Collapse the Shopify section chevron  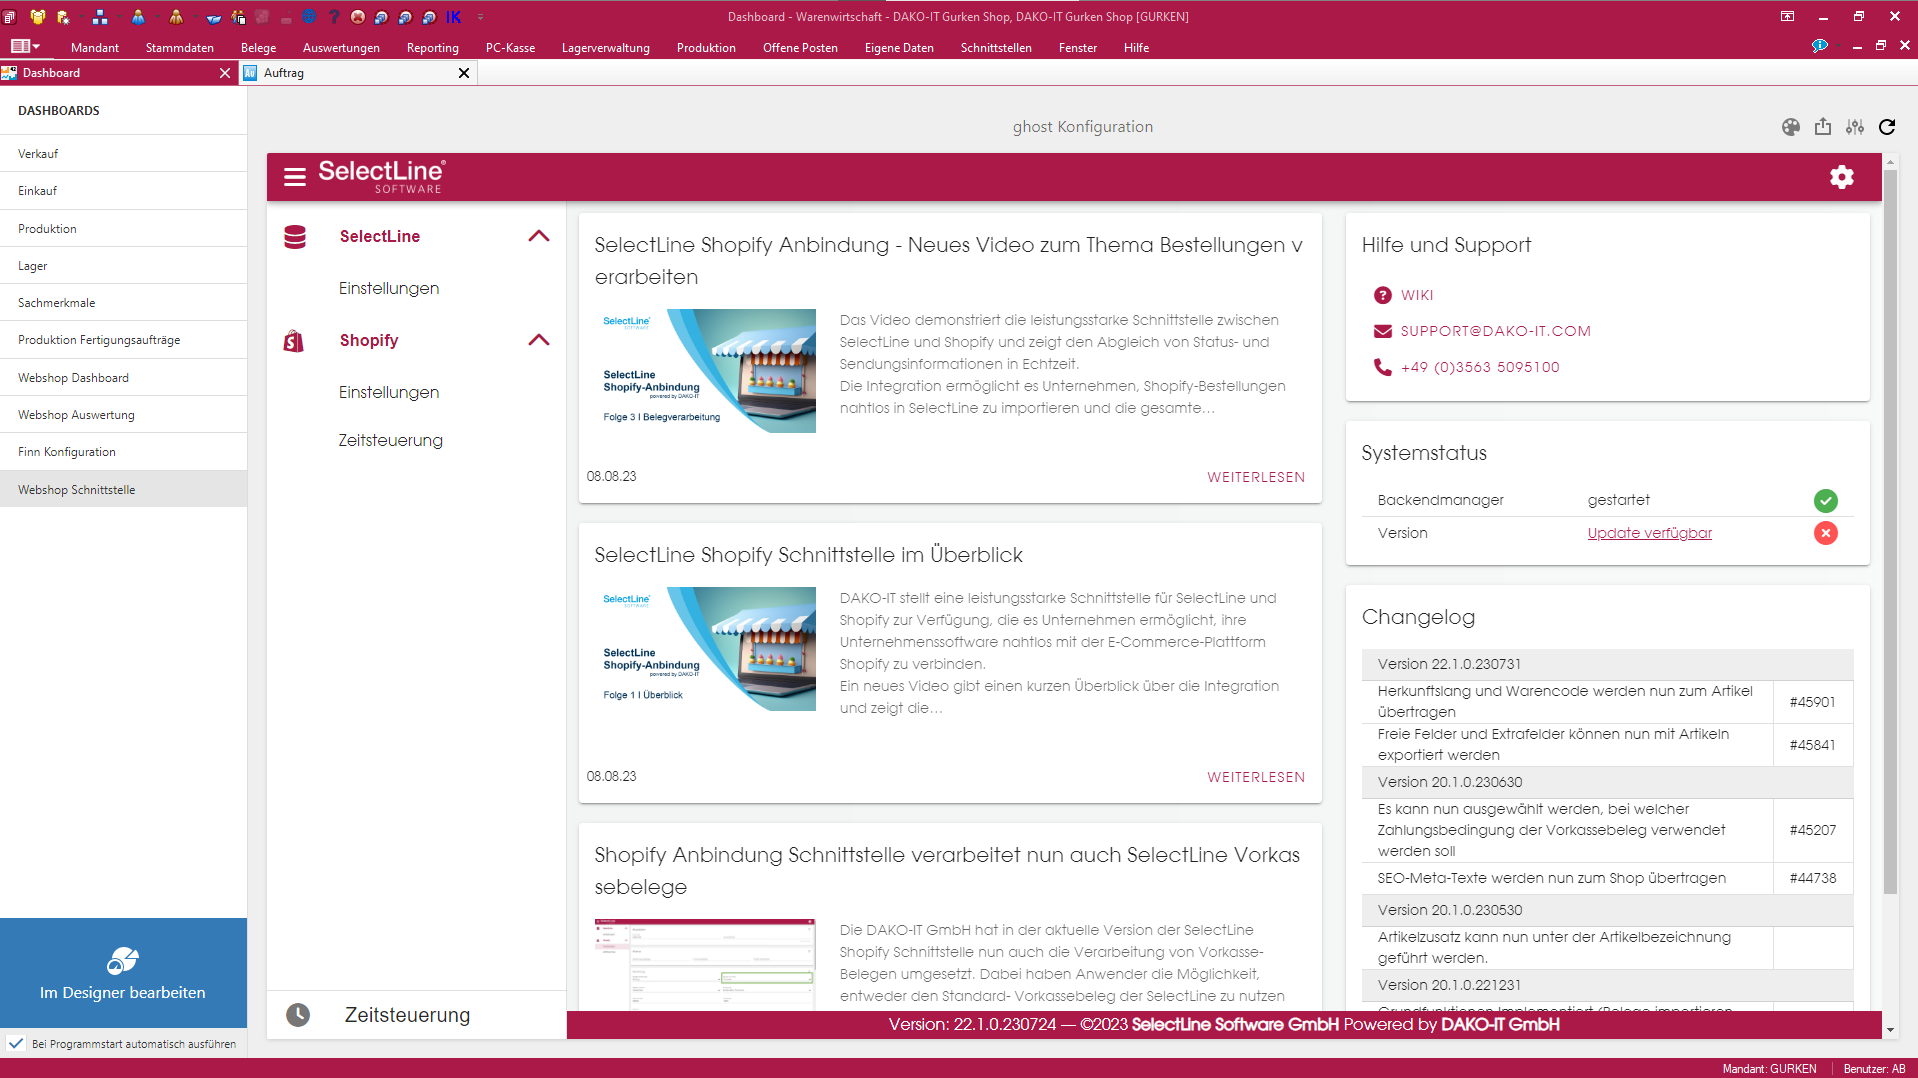(540, 340)
